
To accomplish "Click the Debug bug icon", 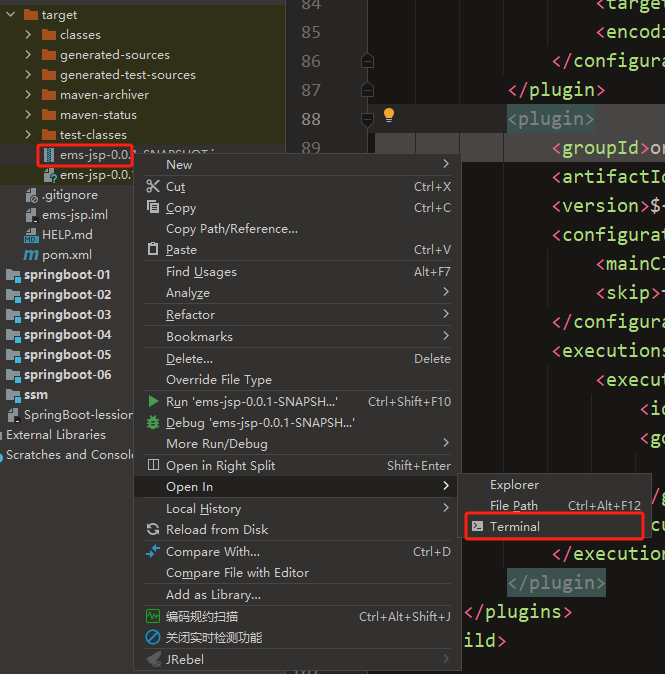I will (153, 423).
